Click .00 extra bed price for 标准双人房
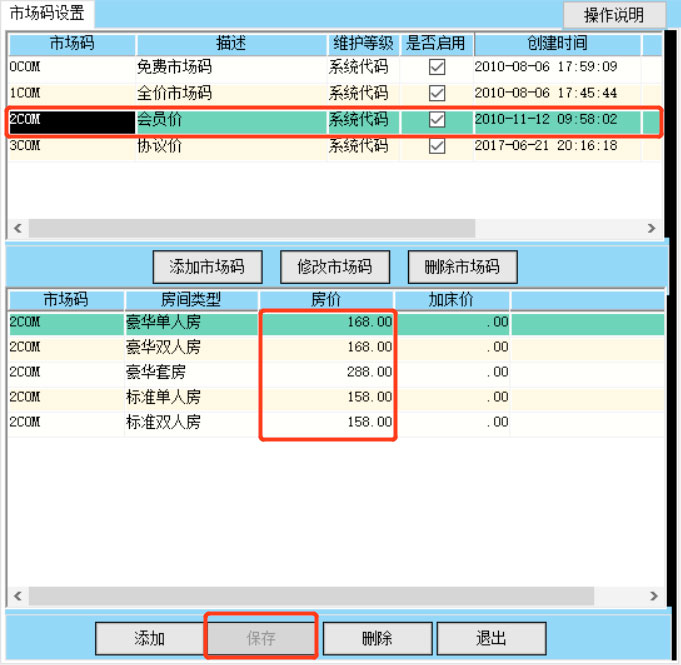This screenshot has height=665, width=681. [497, 422]
